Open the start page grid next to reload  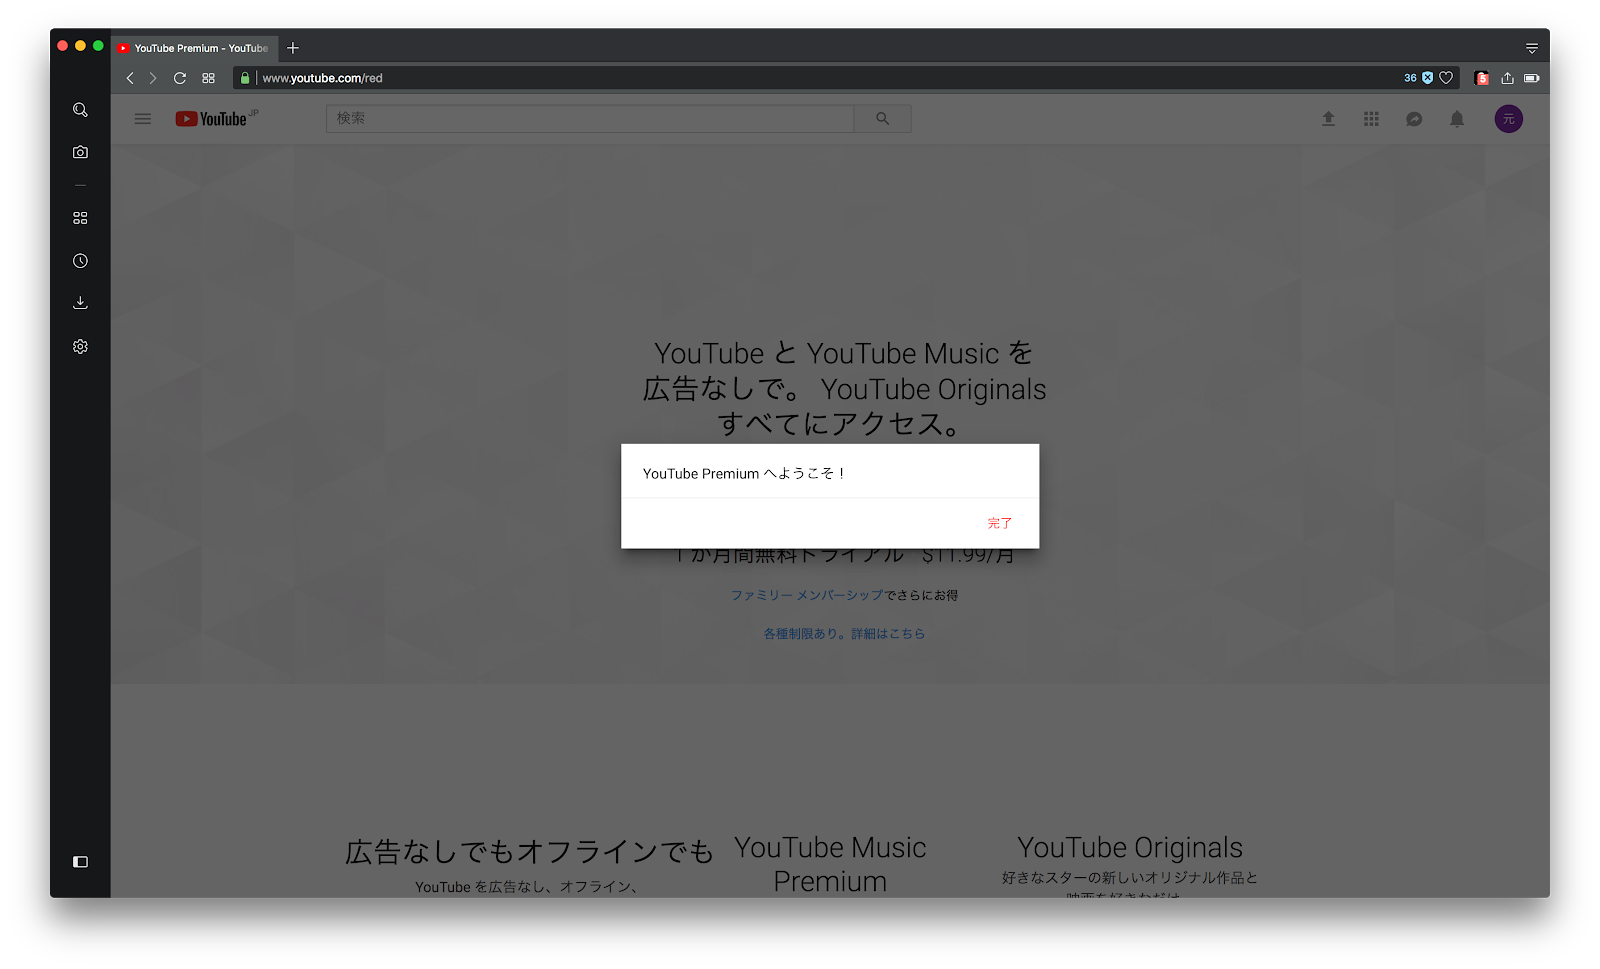coord(208,78)
